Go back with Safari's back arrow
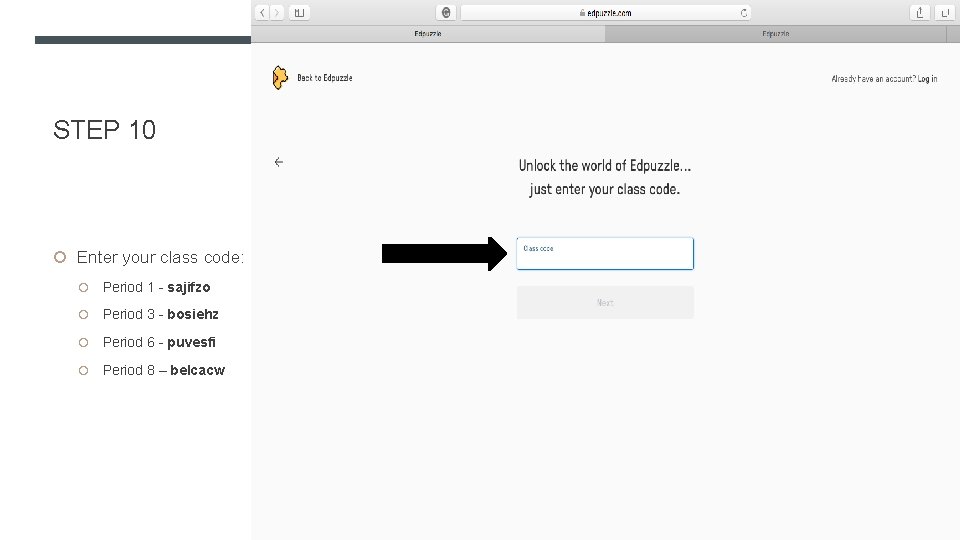 coord(262,12)
